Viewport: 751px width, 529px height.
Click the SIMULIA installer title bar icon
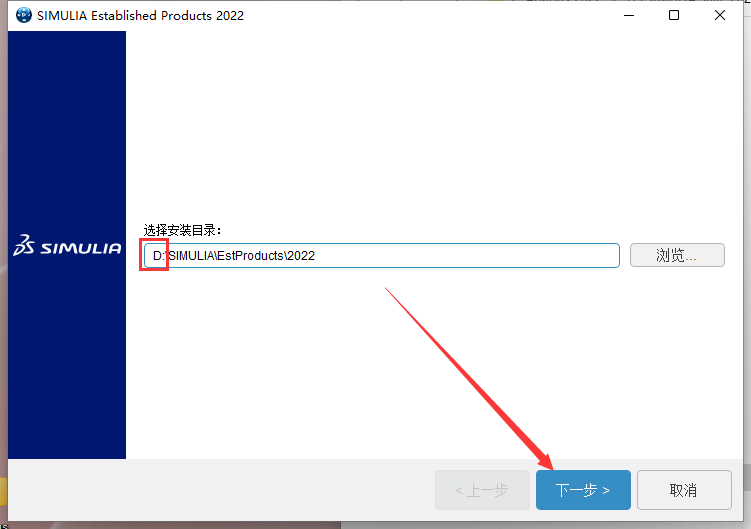(23, 15)
